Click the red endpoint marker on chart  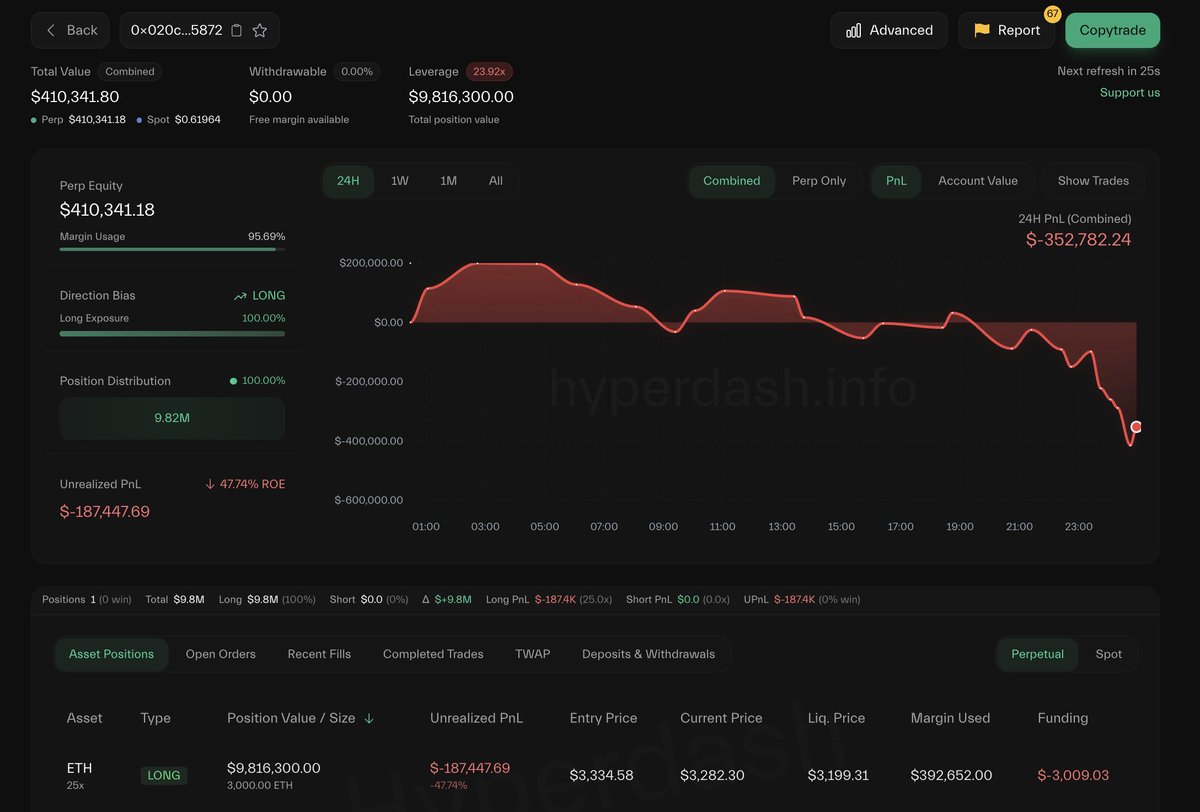(1136, 427)
